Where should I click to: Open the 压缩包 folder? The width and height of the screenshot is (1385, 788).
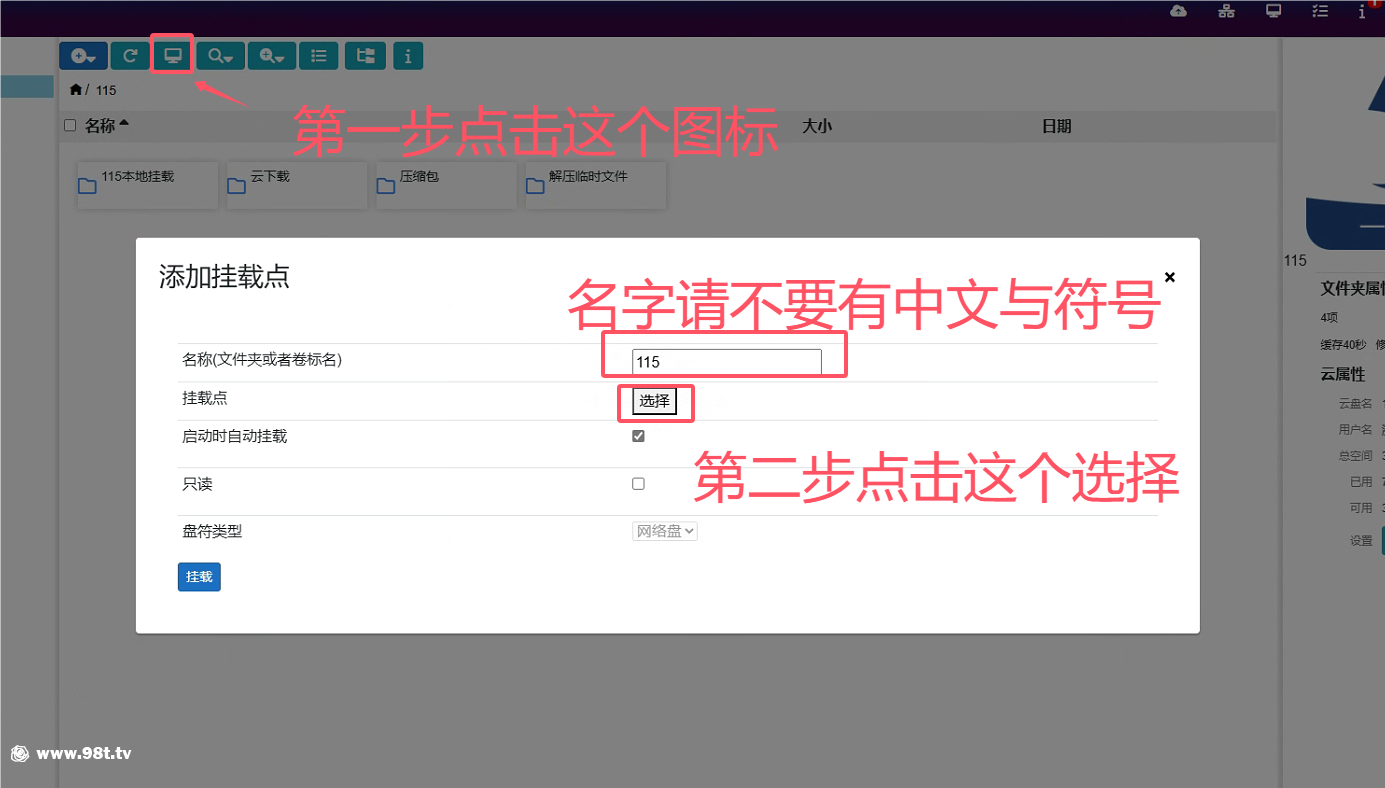(x=446, y=185)
